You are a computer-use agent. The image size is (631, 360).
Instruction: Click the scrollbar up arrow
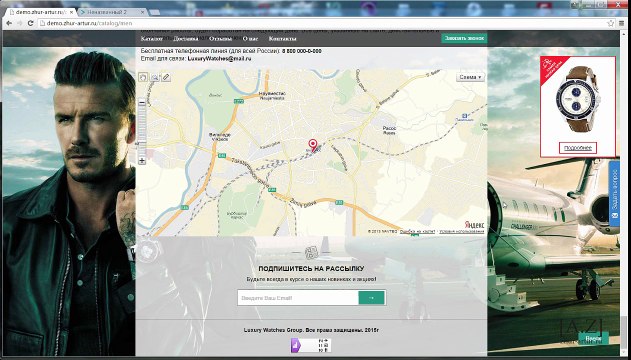[624, 33]
